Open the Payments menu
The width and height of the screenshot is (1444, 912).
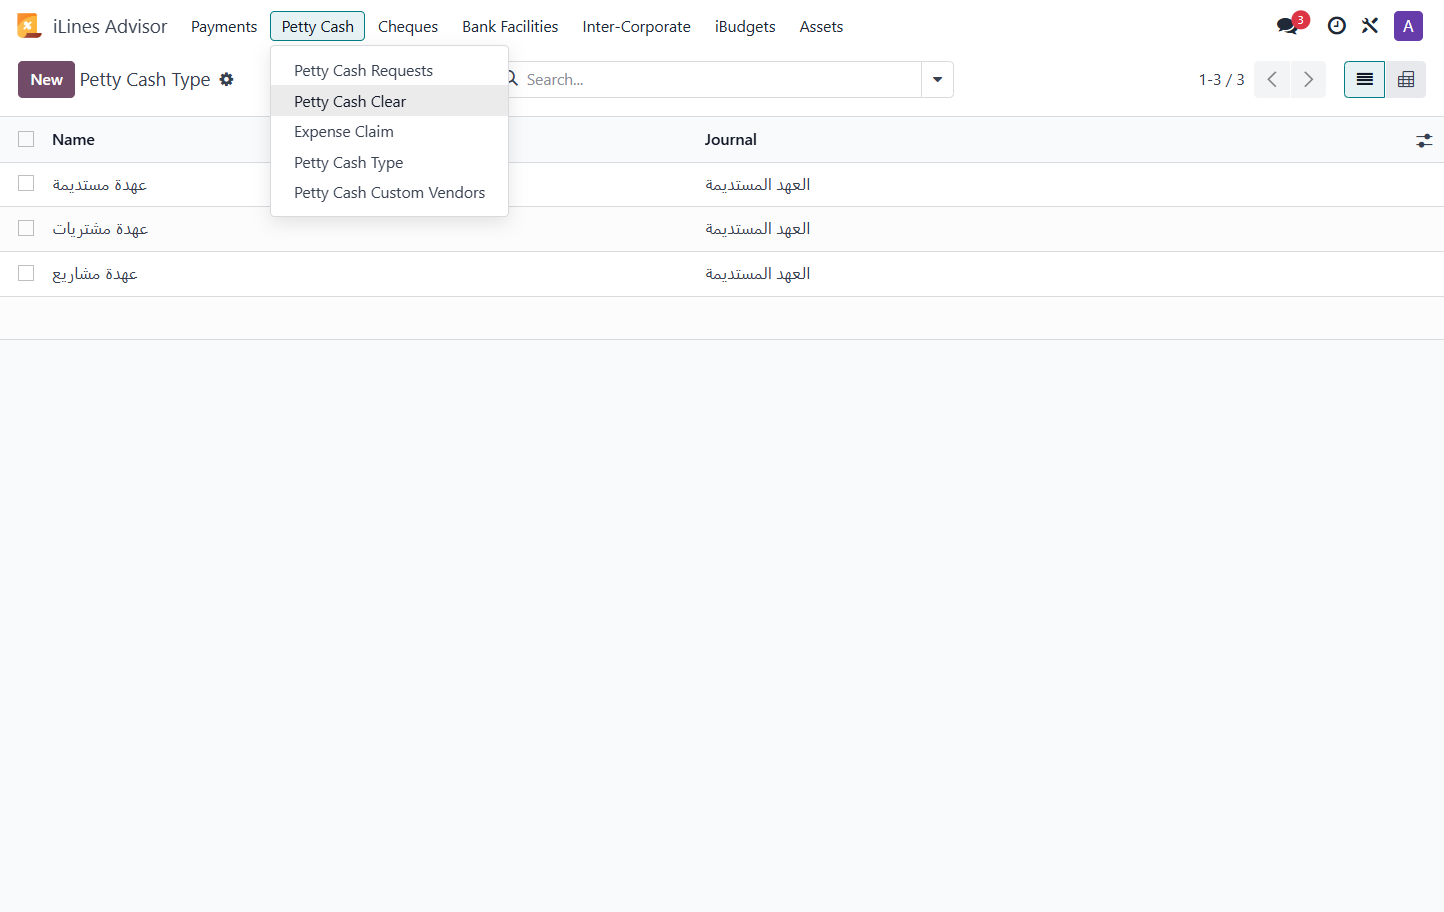(224, 26)
